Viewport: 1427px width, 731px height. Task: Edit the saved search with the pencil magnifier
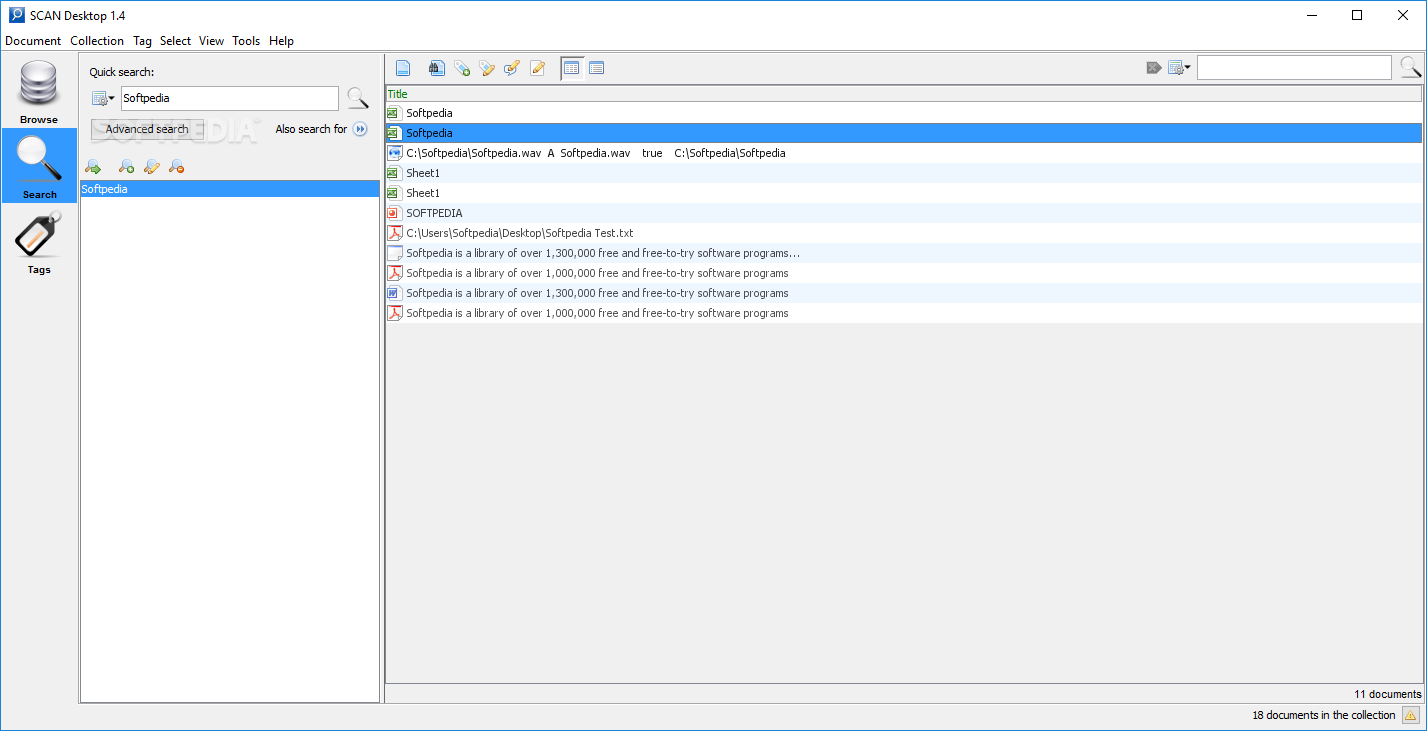(x=152, y=167)
